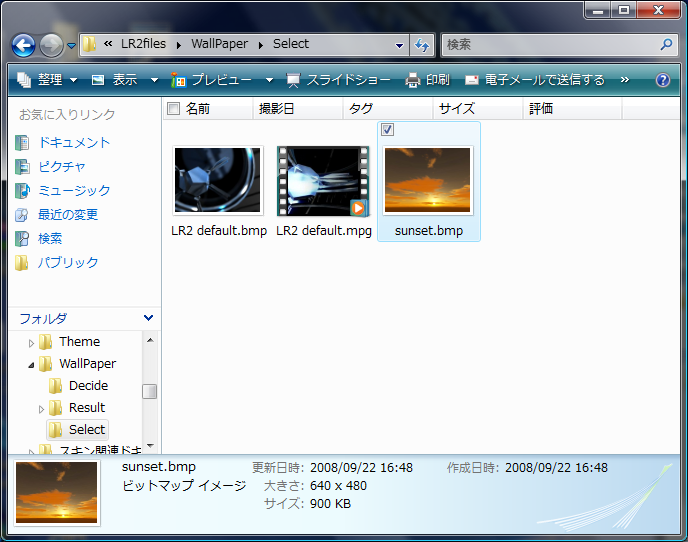The width and height of the screenshot is (688, 542).
Task: Open ドキュメント favorite link
Action: click(x=74, y=142)
